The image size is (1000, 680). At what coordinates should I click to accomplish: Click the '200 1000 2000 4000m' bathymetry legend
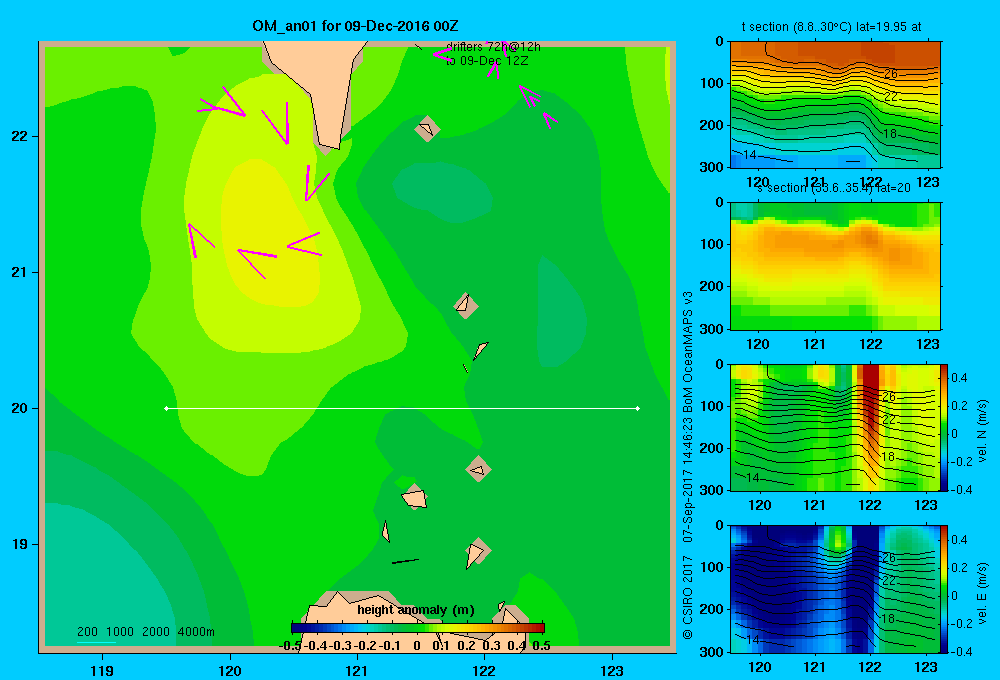click(x=145, y=632)
